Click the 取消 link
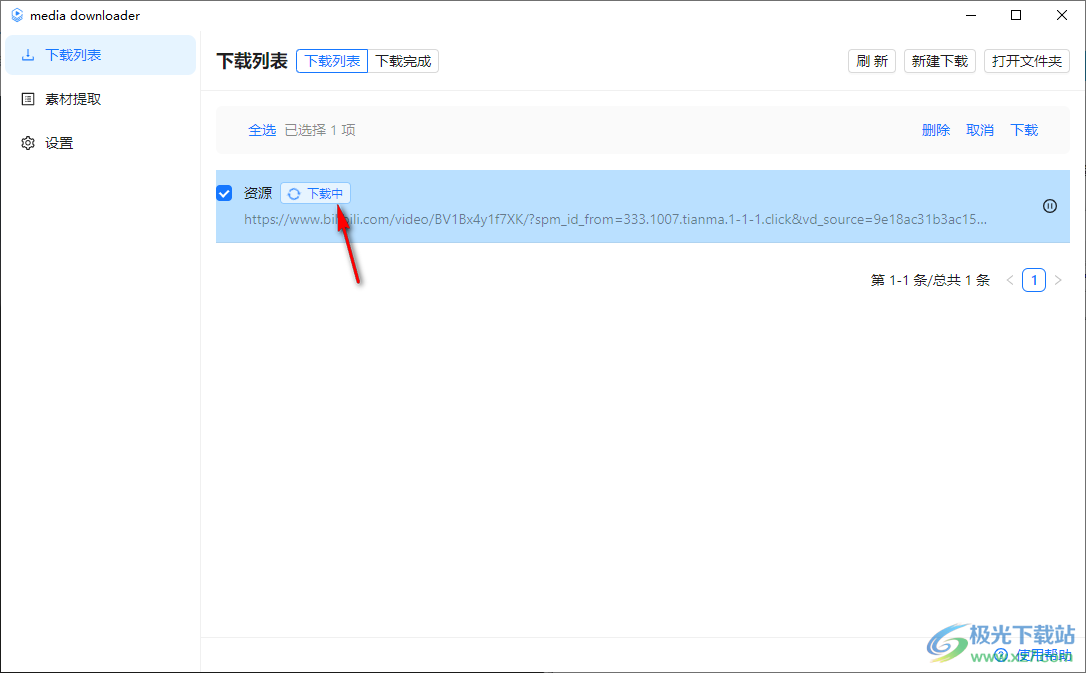The width and height of the screenshot is (1086, 673). coord(980,130)
